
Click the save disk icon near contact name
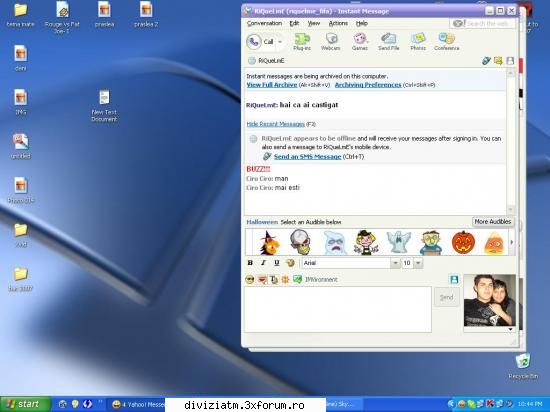(x=510, y=61)
